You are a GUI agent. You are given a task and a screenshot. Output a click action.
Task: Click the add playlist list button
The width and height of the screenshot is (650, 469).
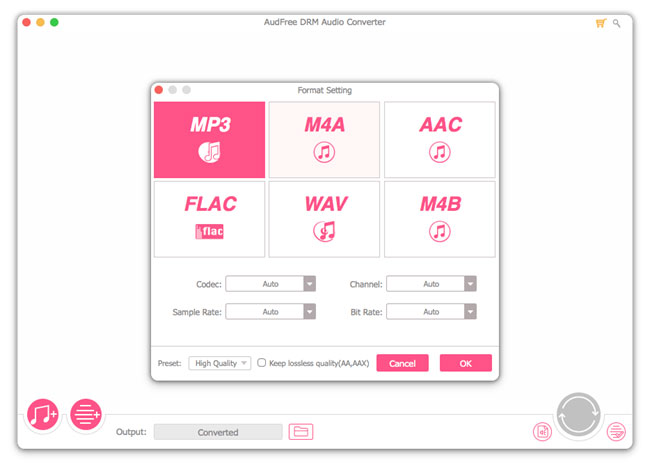point(86,414)
